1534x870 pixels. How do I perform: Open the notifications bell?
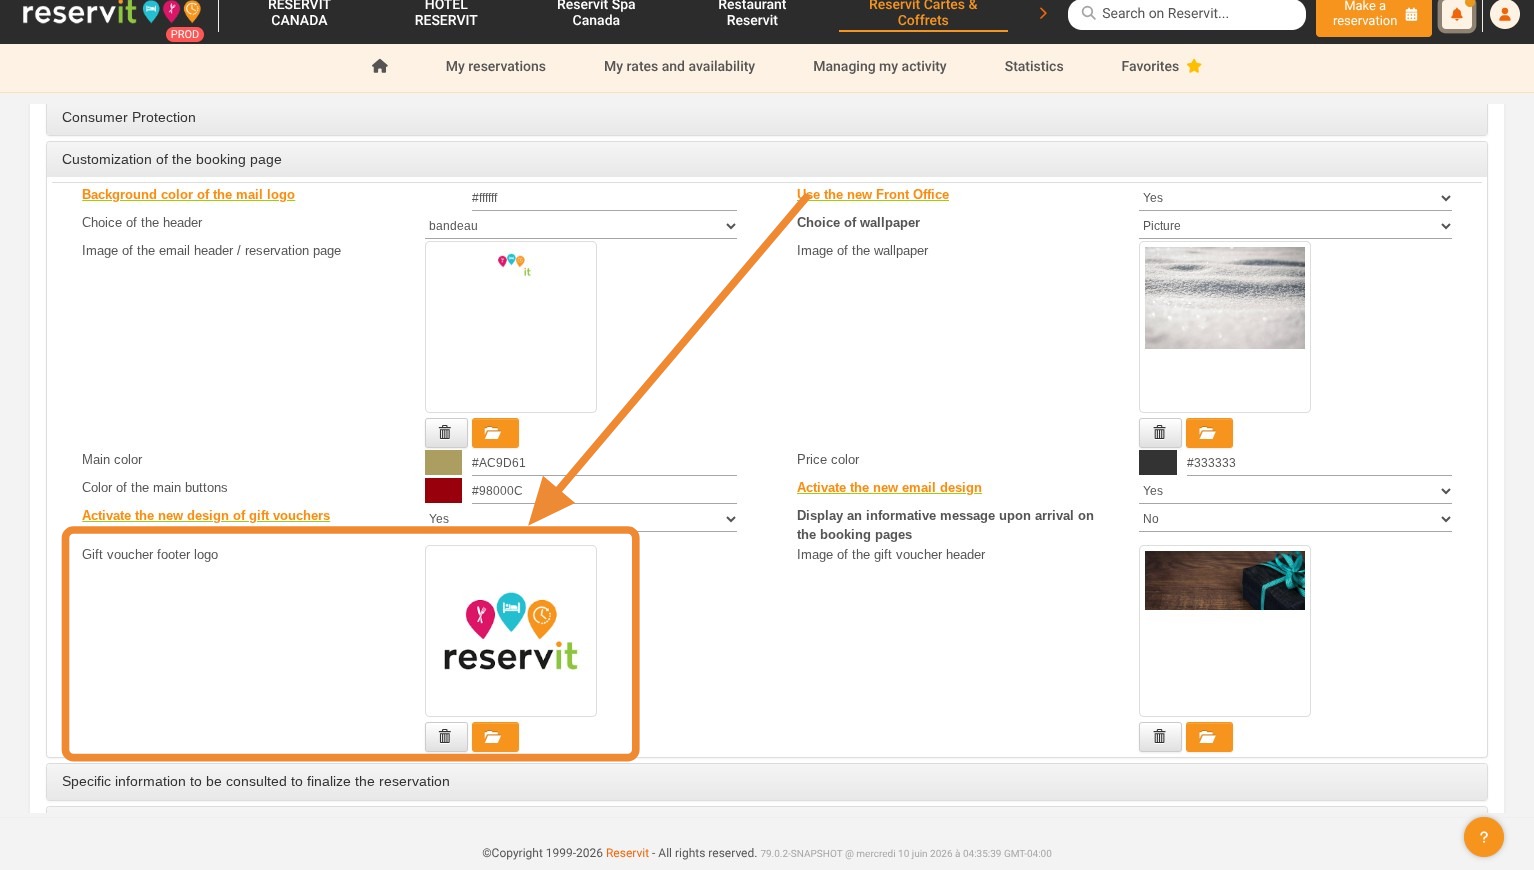point(1457,15)
